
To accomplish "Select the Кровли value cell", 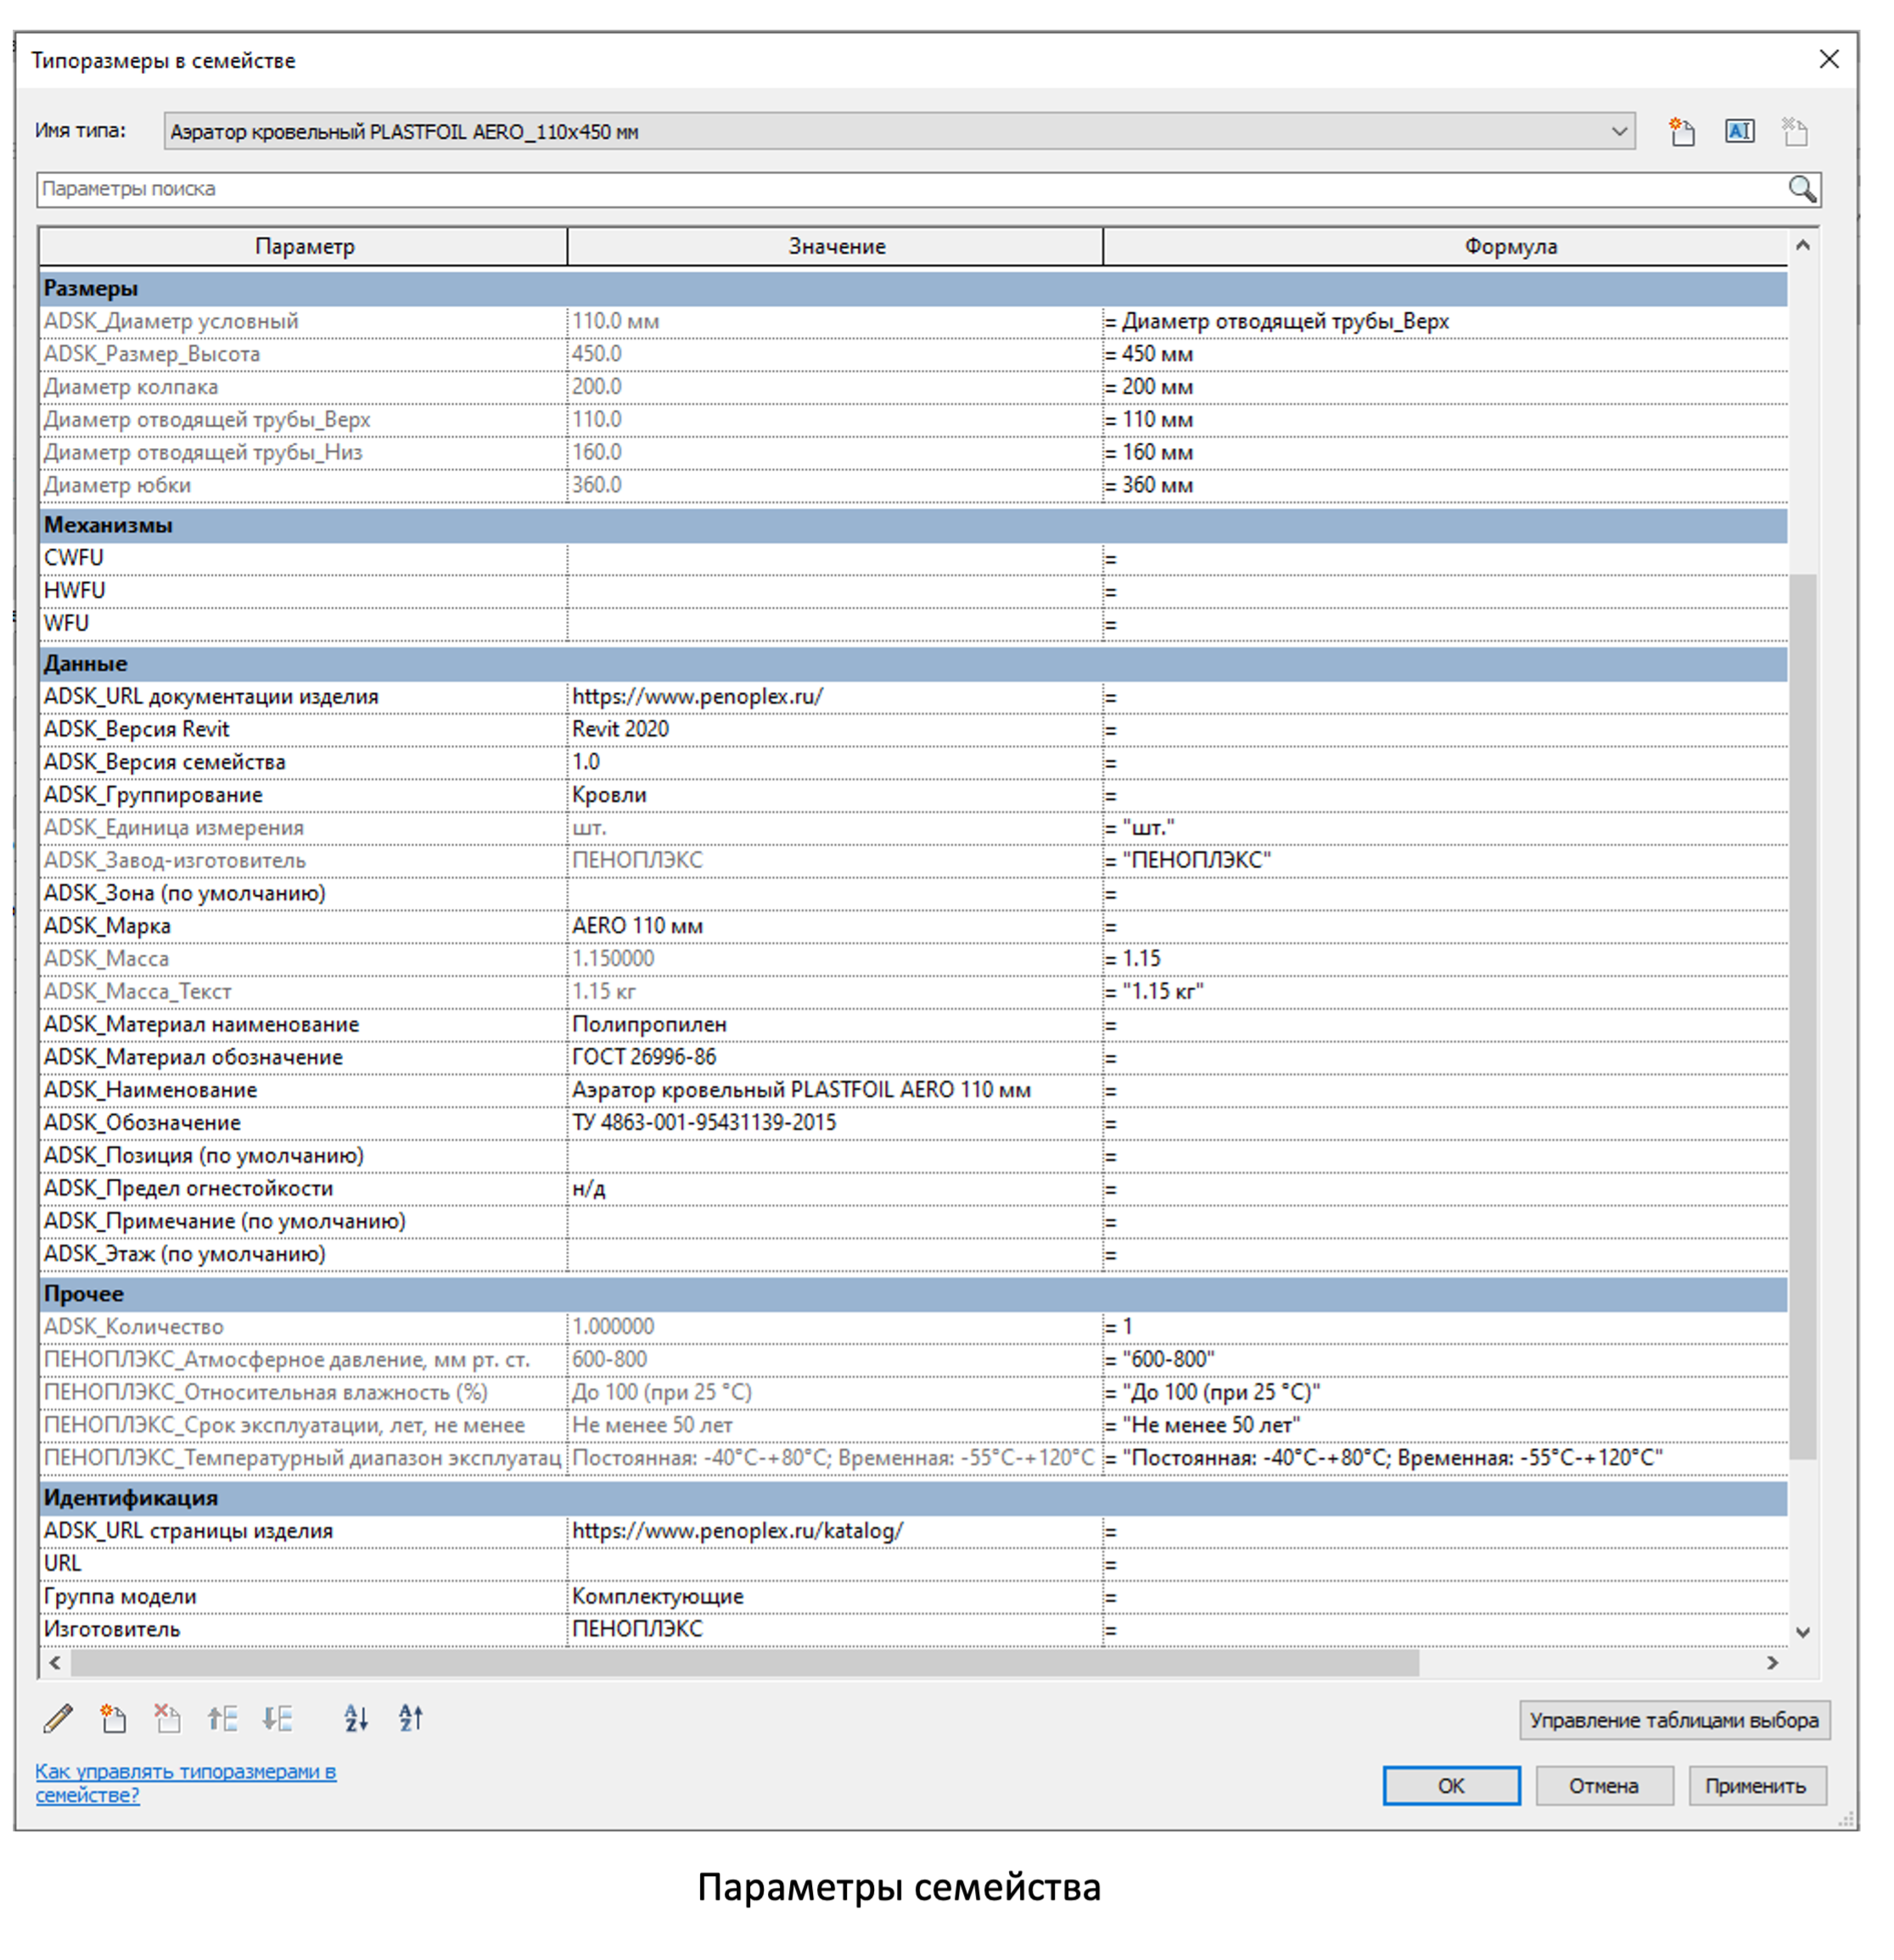I will coord(835,795).
